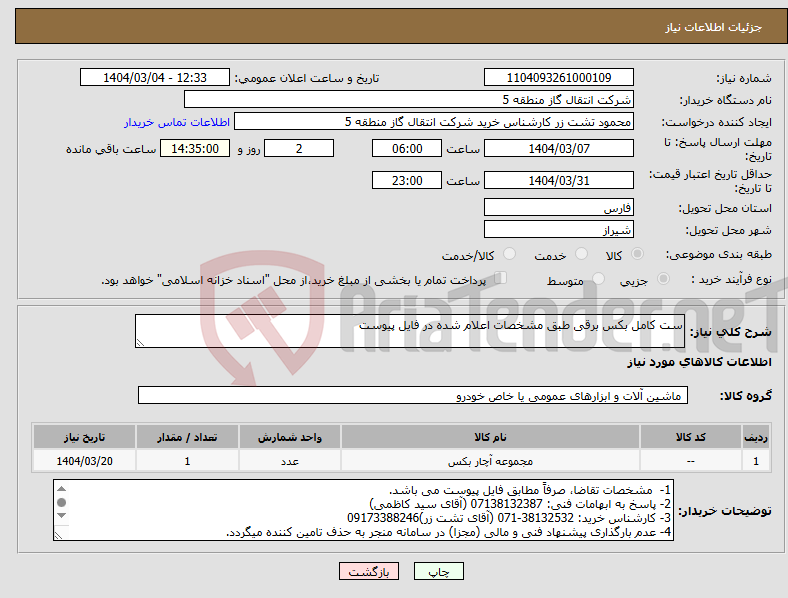Click the delivery city field شیراز
Screen dimensions: 788x598
tap(558, 230)
